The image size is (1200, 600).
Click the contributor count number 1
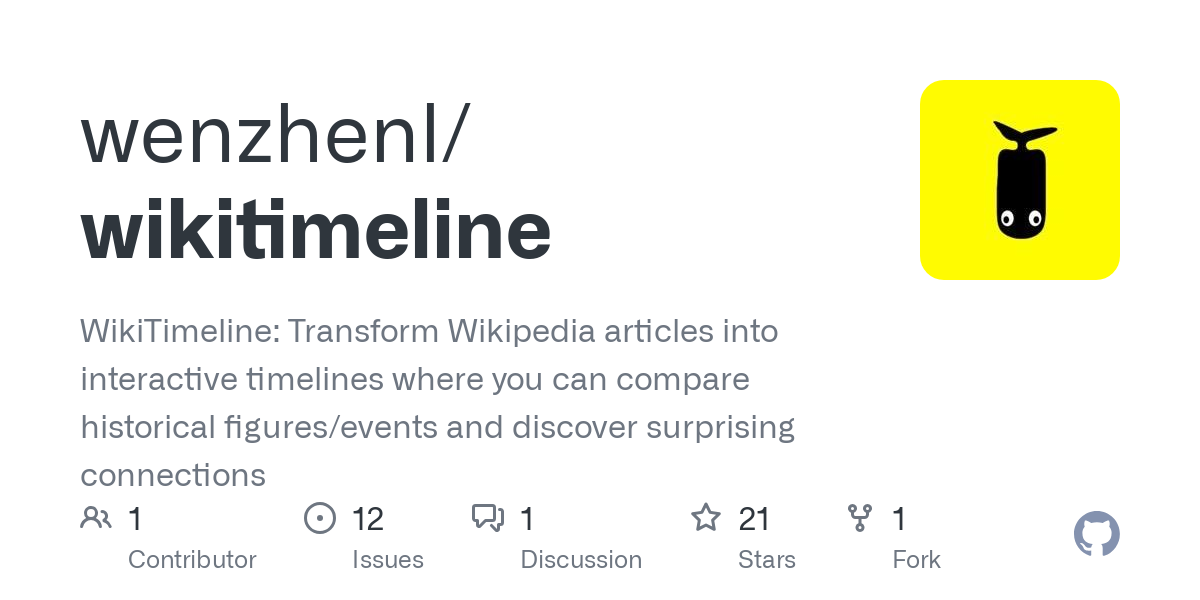[135, 519]
